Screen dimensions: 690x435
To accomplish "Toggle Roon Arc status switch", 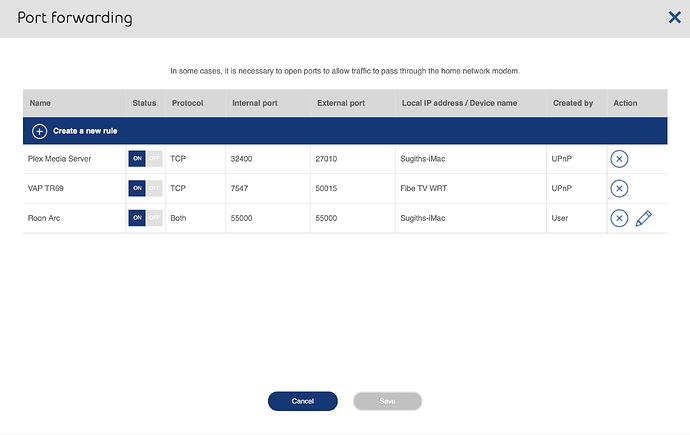I will point(145,218).
